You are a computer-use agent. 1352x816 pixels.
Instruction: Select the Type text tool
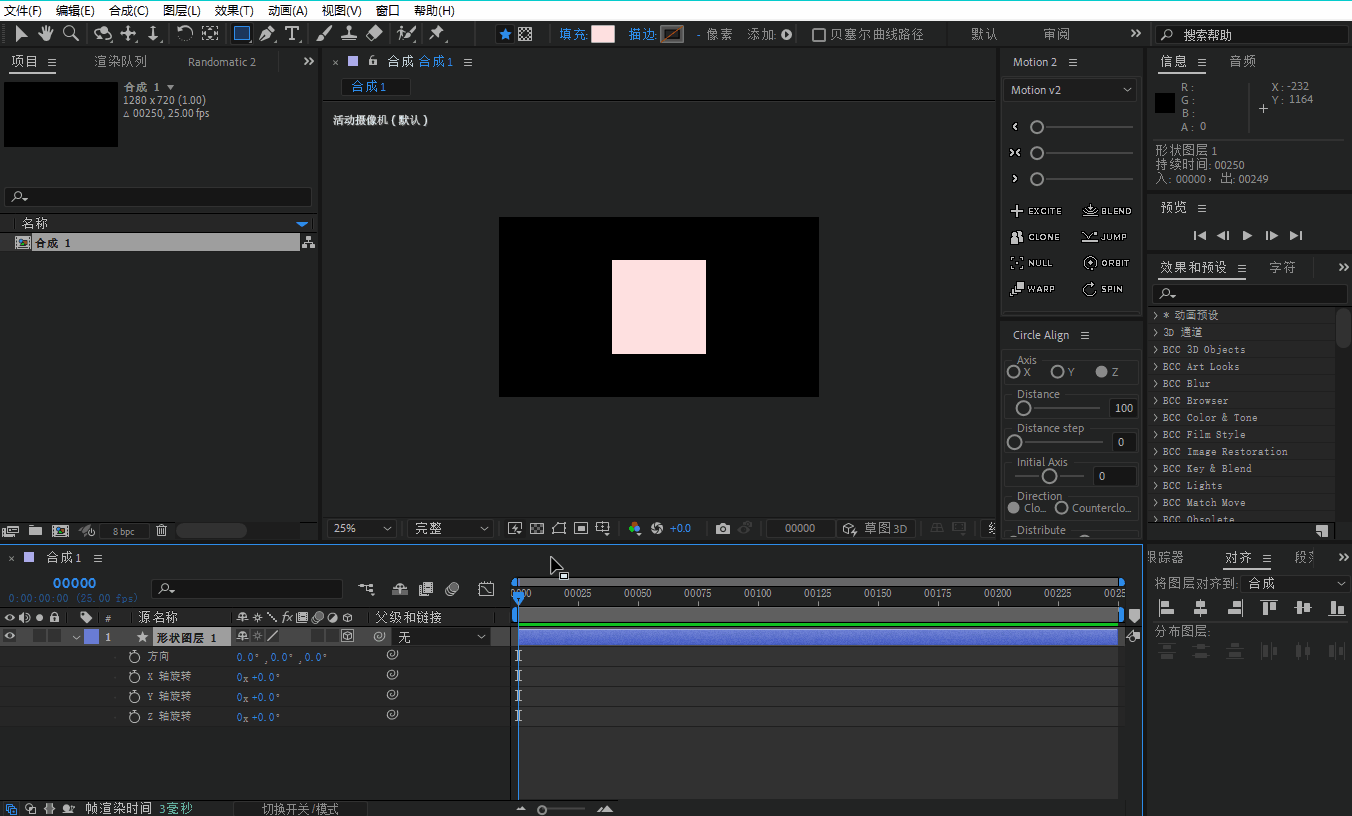click(x=292, y=34)
